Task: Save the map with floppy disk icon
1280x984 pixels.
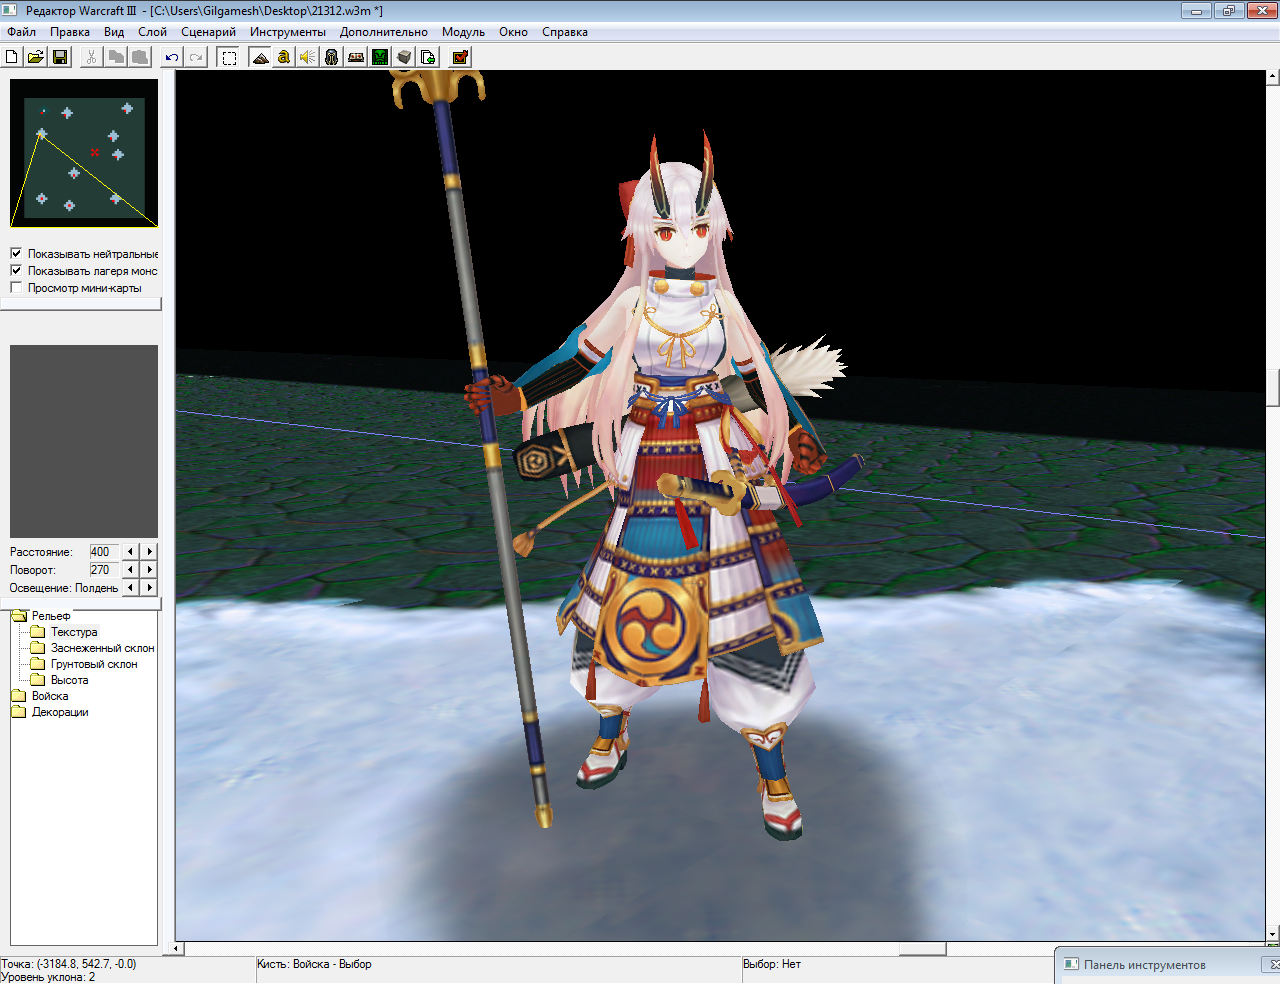Action: [x=60, y=57]
